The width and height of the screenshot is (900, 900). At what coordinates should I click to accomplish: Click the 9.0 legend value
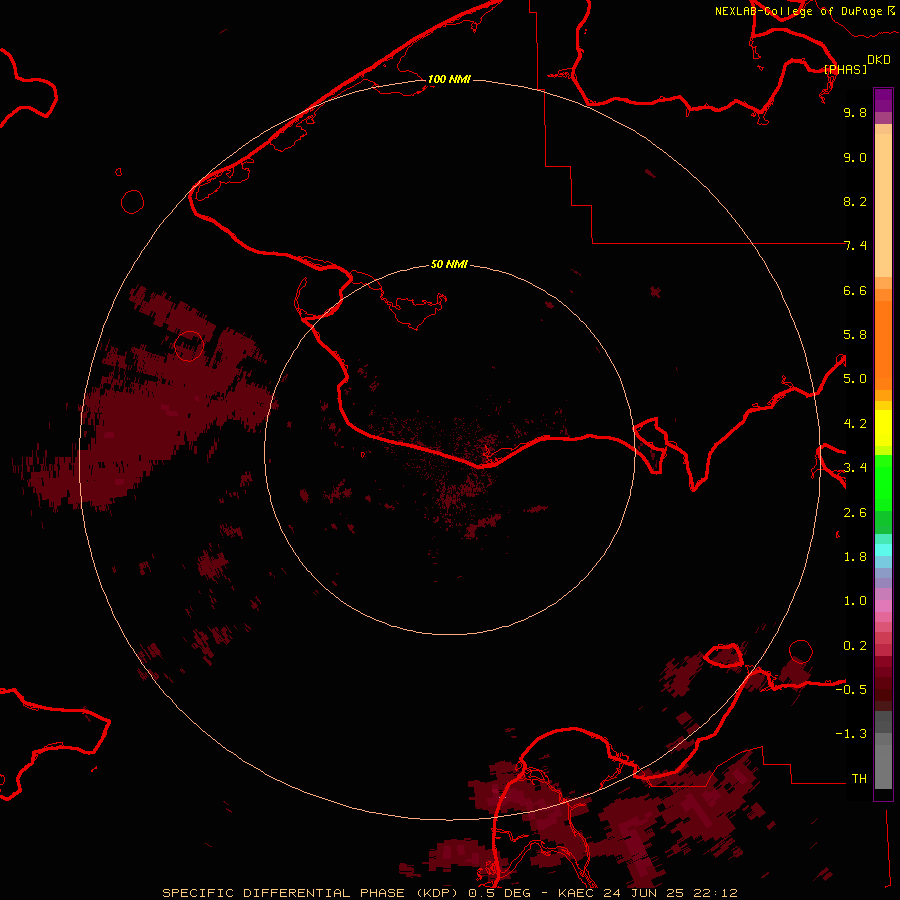(855, 158)
